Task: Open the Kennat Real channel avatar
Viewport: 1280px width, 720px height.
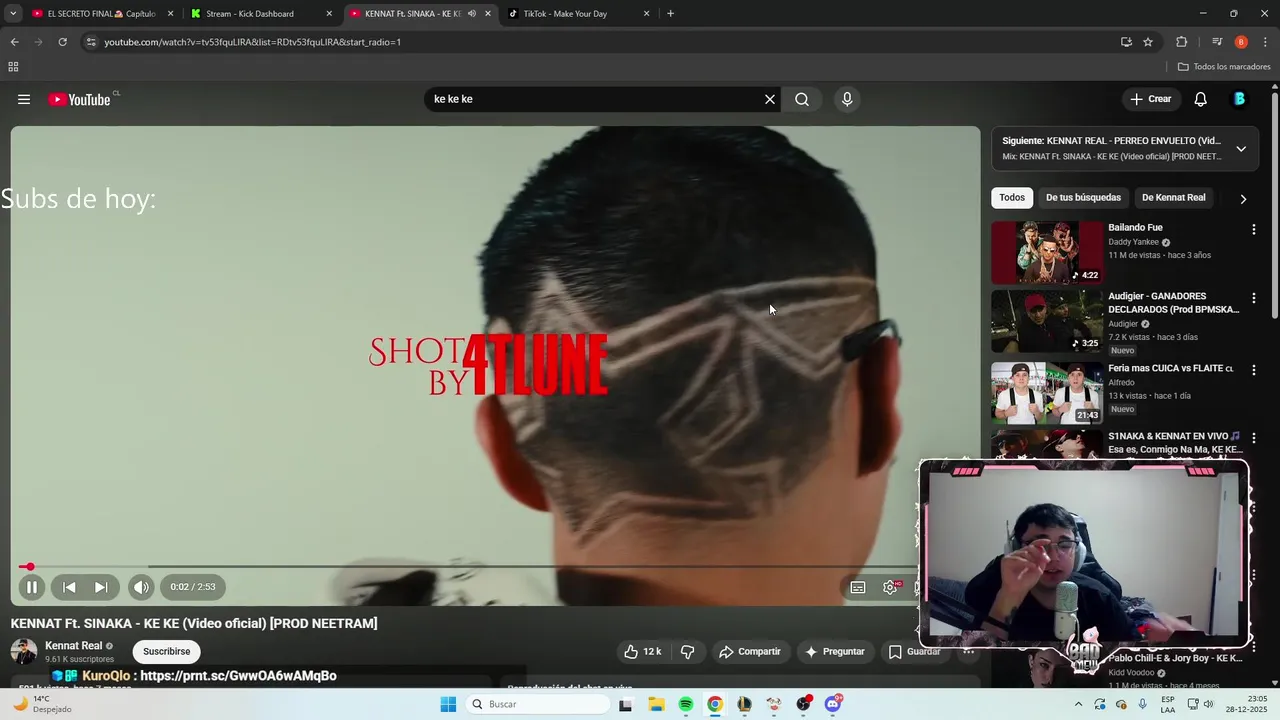Action: pyautogui.click(x=24, y=652)
